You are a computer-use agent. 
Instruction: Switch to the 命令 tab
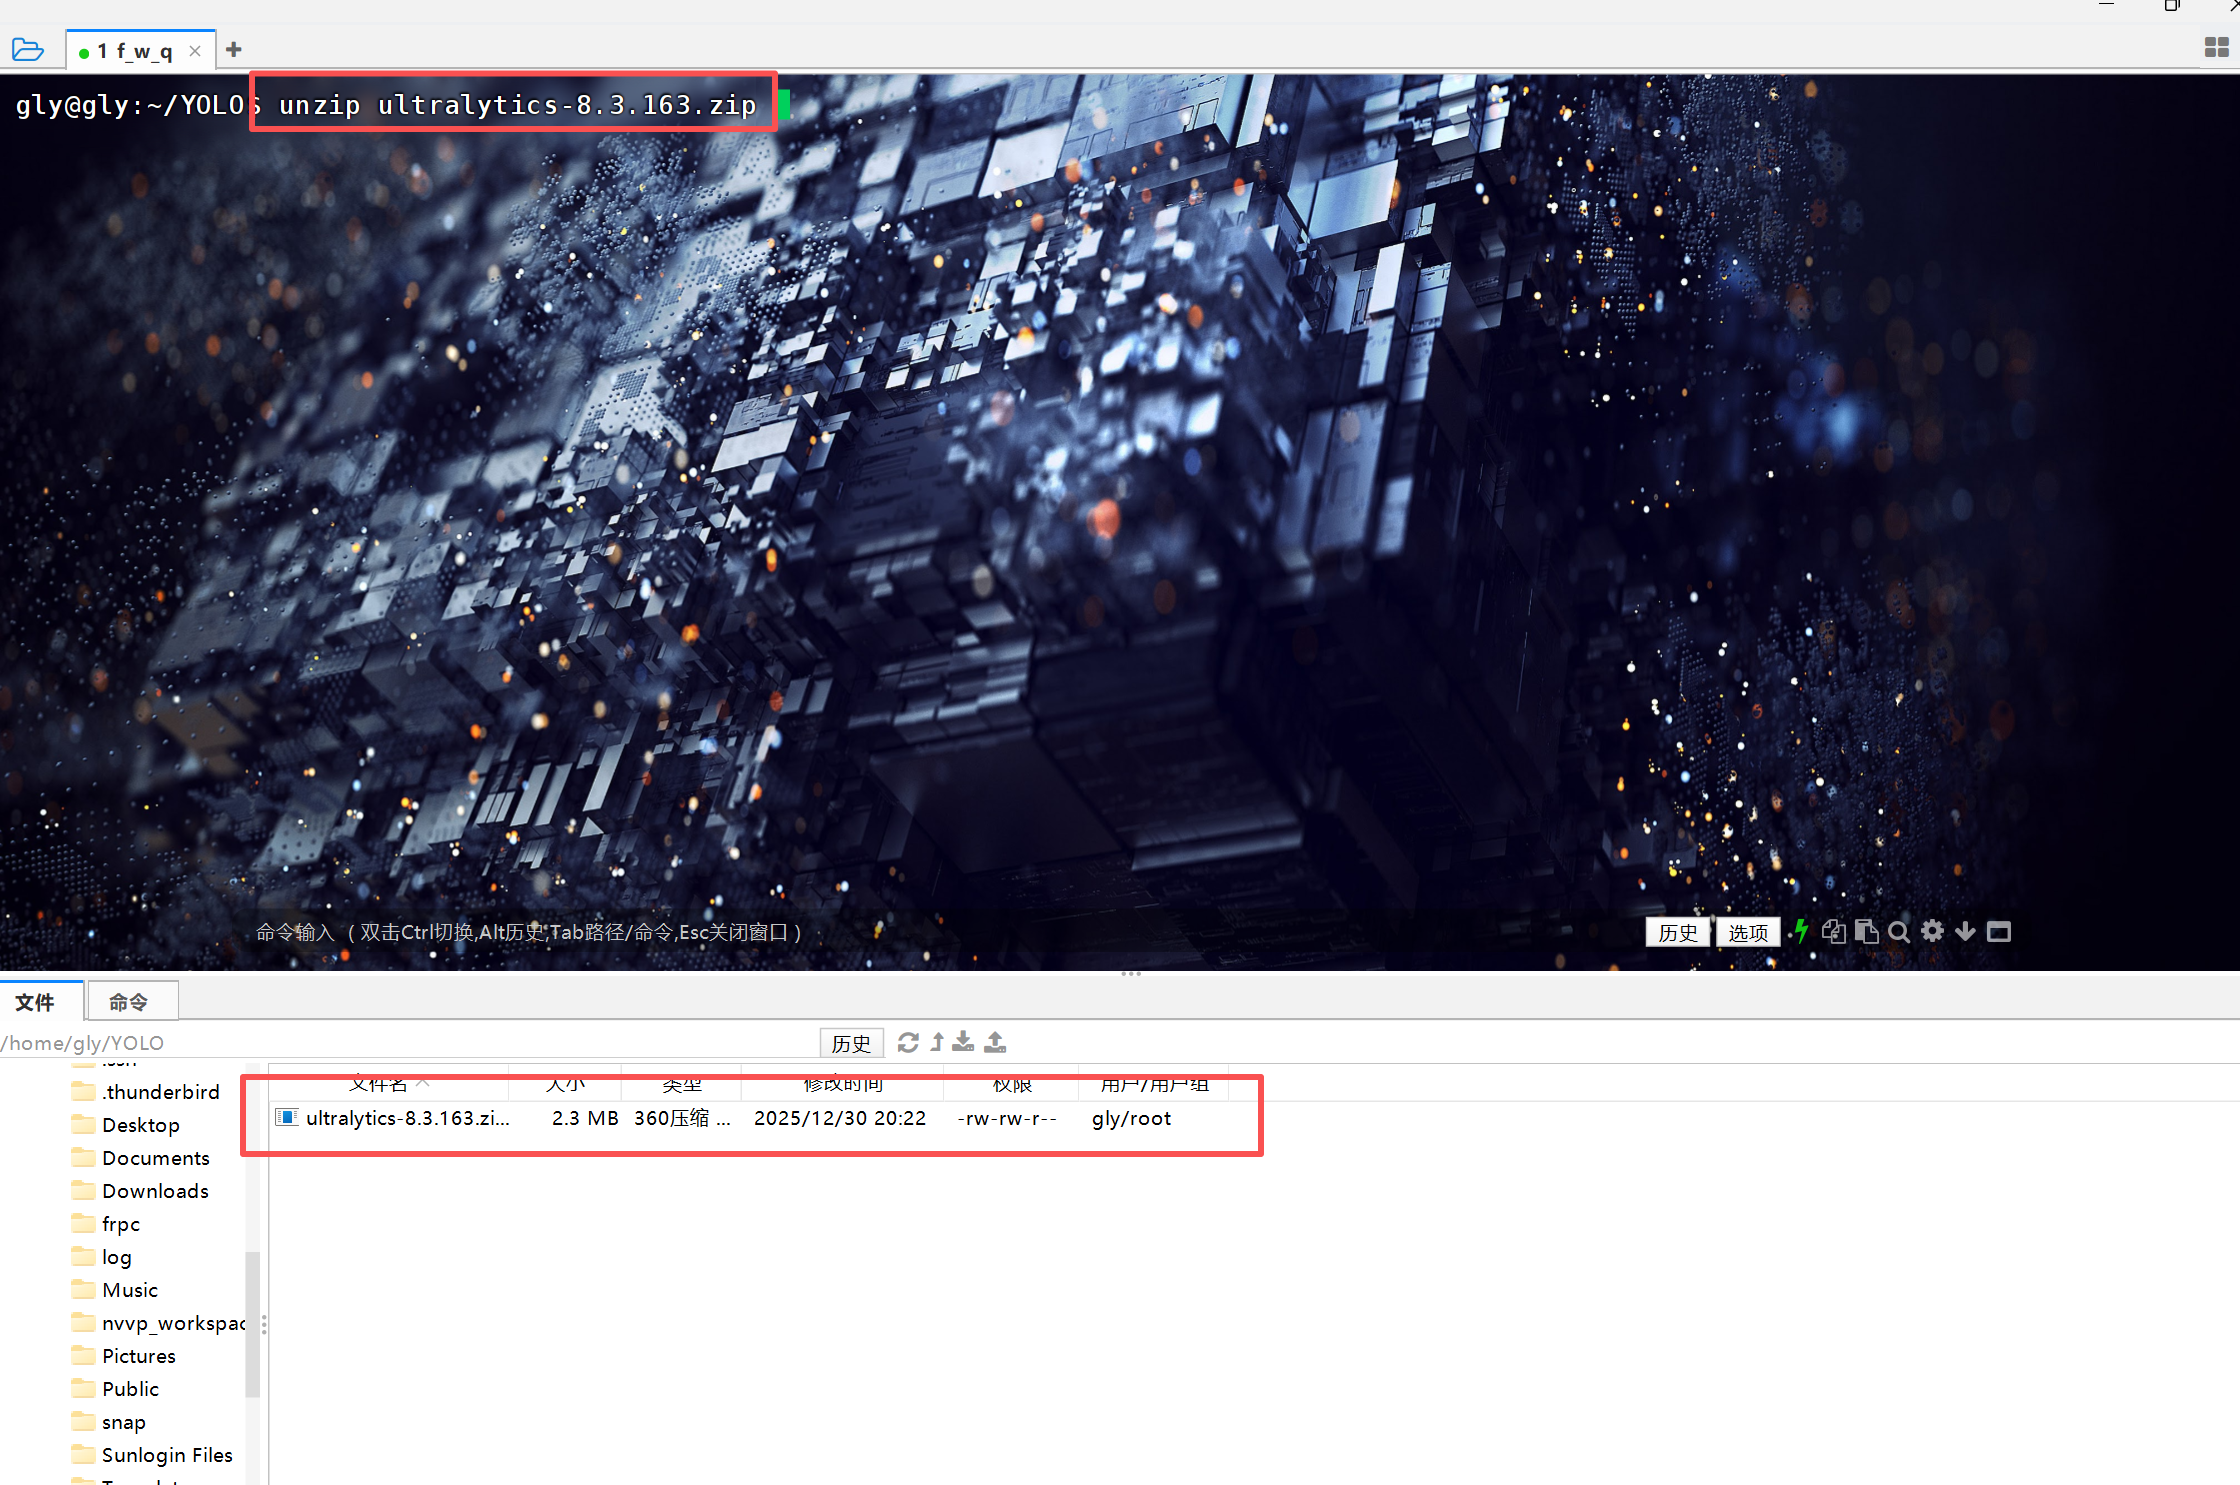pos(130,1001)
